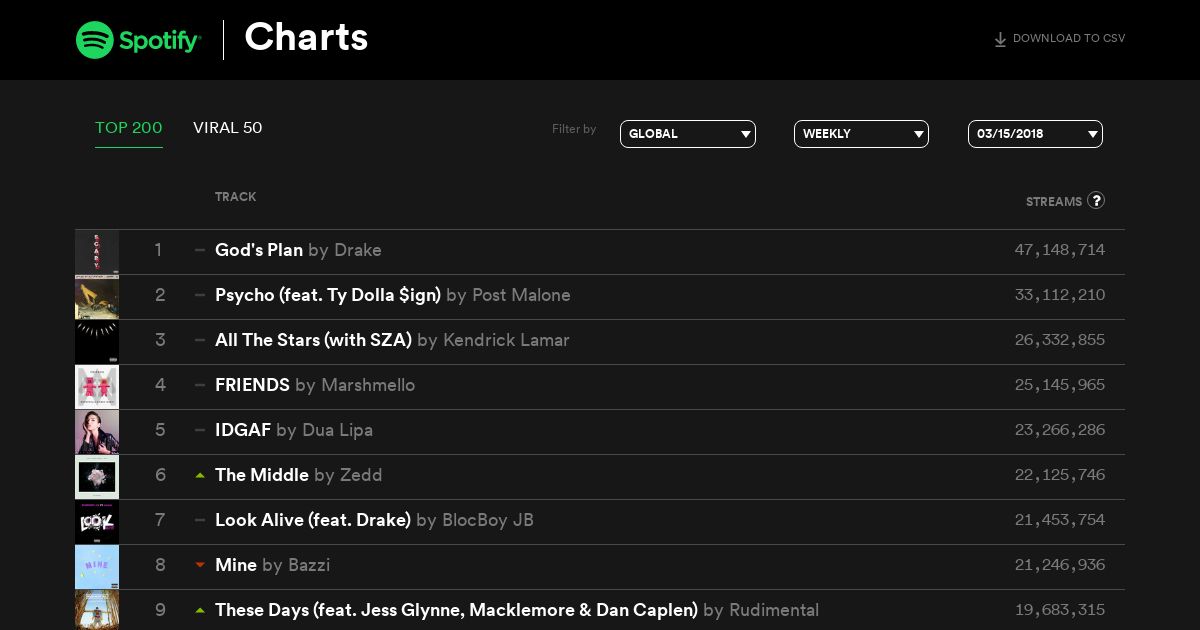The height and width of the screenshot is (630, 1200).
Task: Click red down arrow beside Mine
Action: tap(200, 566)
